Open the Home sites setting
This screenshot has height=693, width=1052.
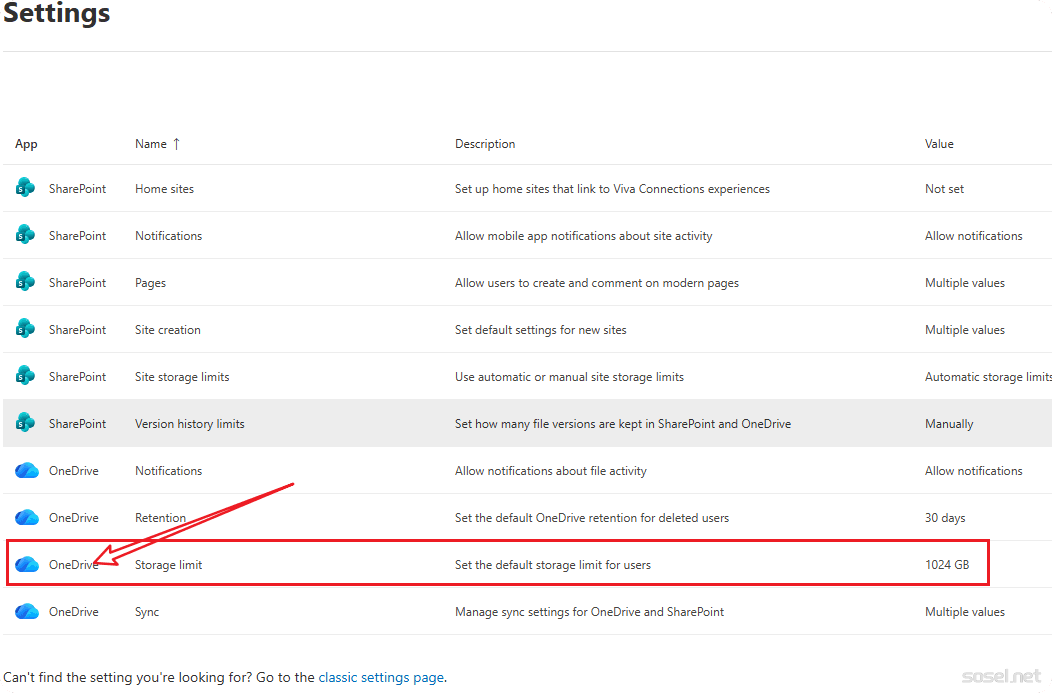coord(165,189)
